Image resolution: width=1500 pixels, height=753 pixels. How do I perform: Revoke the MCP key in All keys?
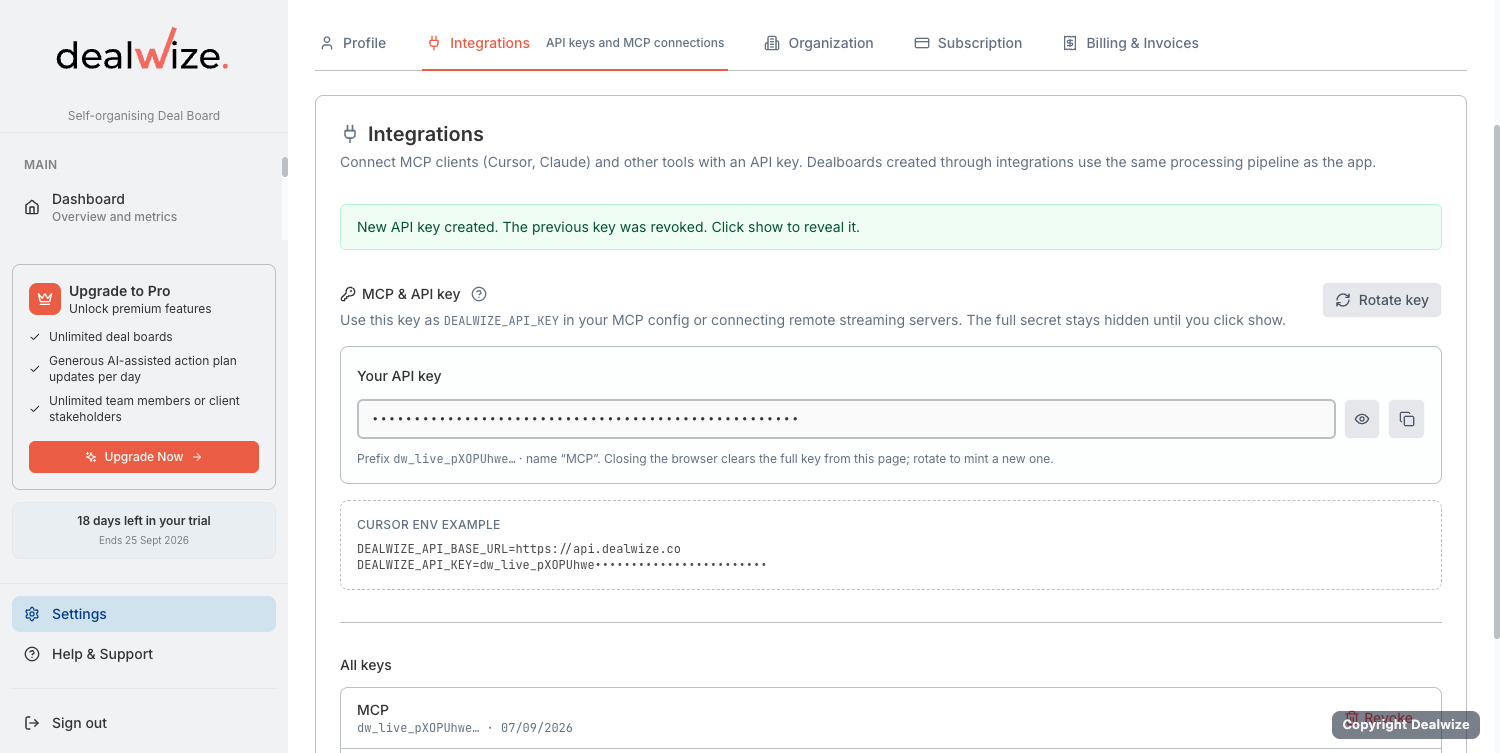pyautogui.click(x=1378, y=718)
